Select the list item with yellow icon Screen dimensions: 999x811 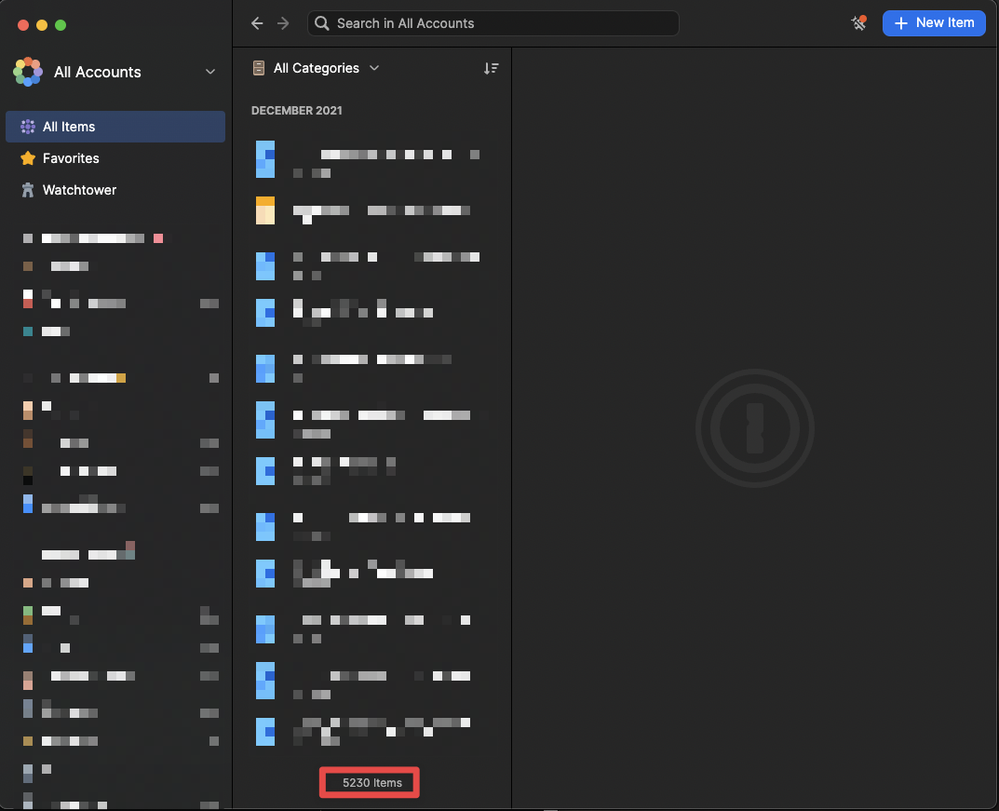click(x=370, y=211)
